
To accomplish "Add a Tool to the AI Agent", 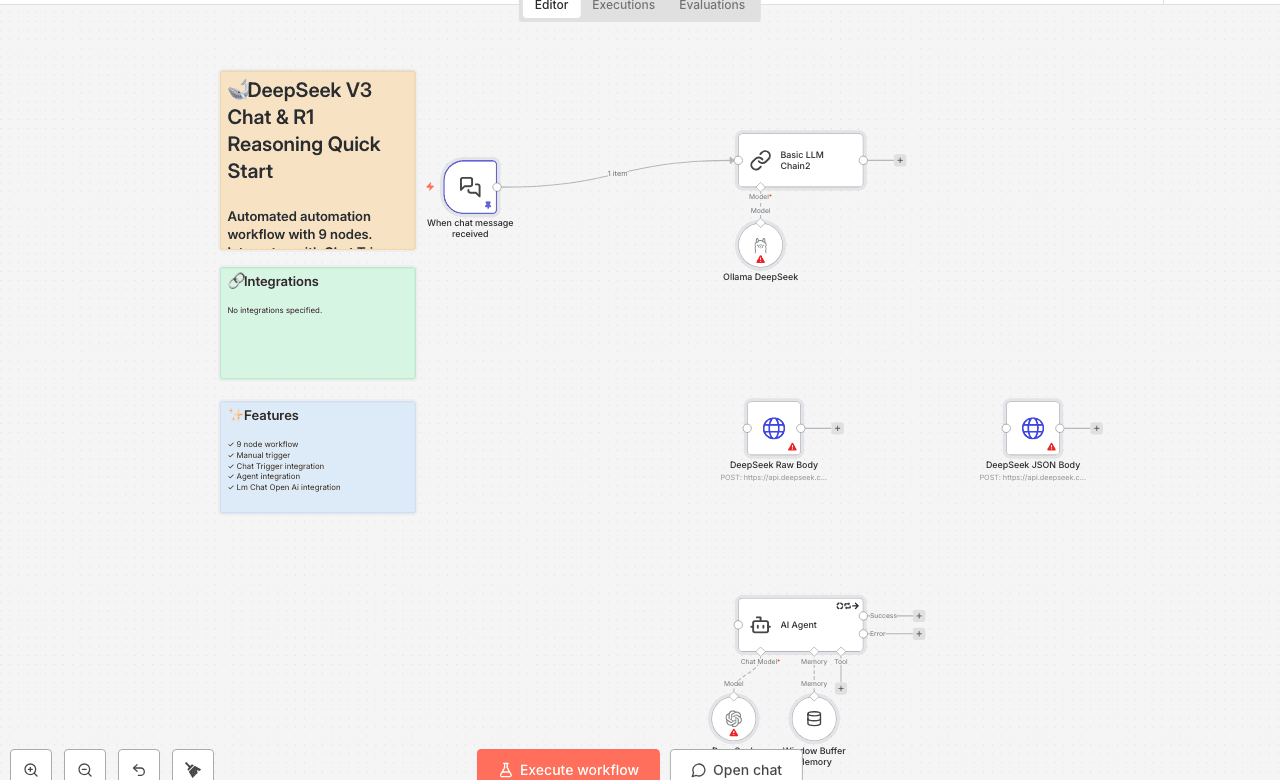I will pyautogui.click(x=841, y=688).
